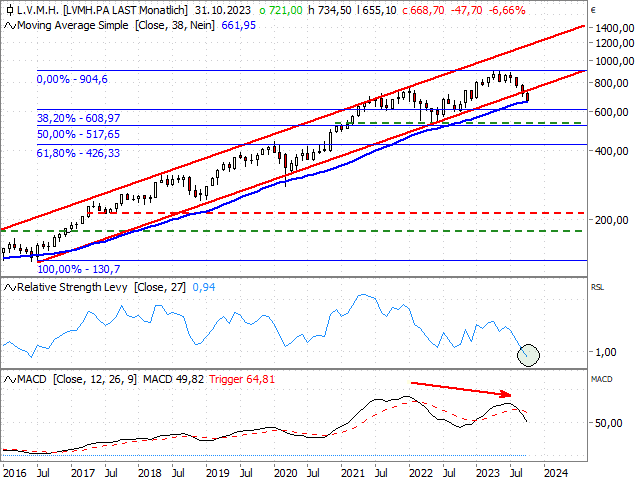The image size is (640, 480).
Task: Click Fibonacci label 0,00% - 904,6
Action: click(72, 79)
